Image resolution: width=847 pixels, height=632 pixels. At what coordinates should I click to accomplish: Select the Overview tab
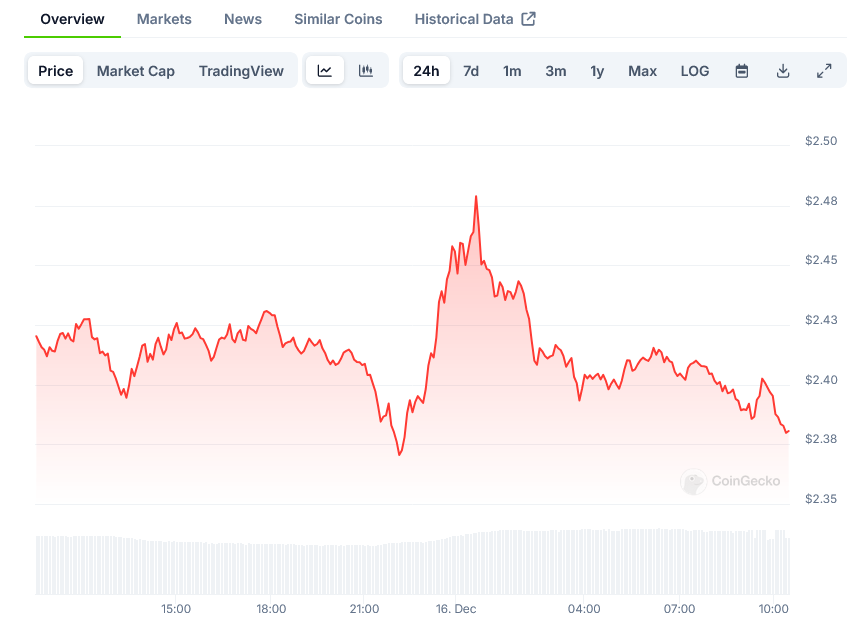[72, 19]
